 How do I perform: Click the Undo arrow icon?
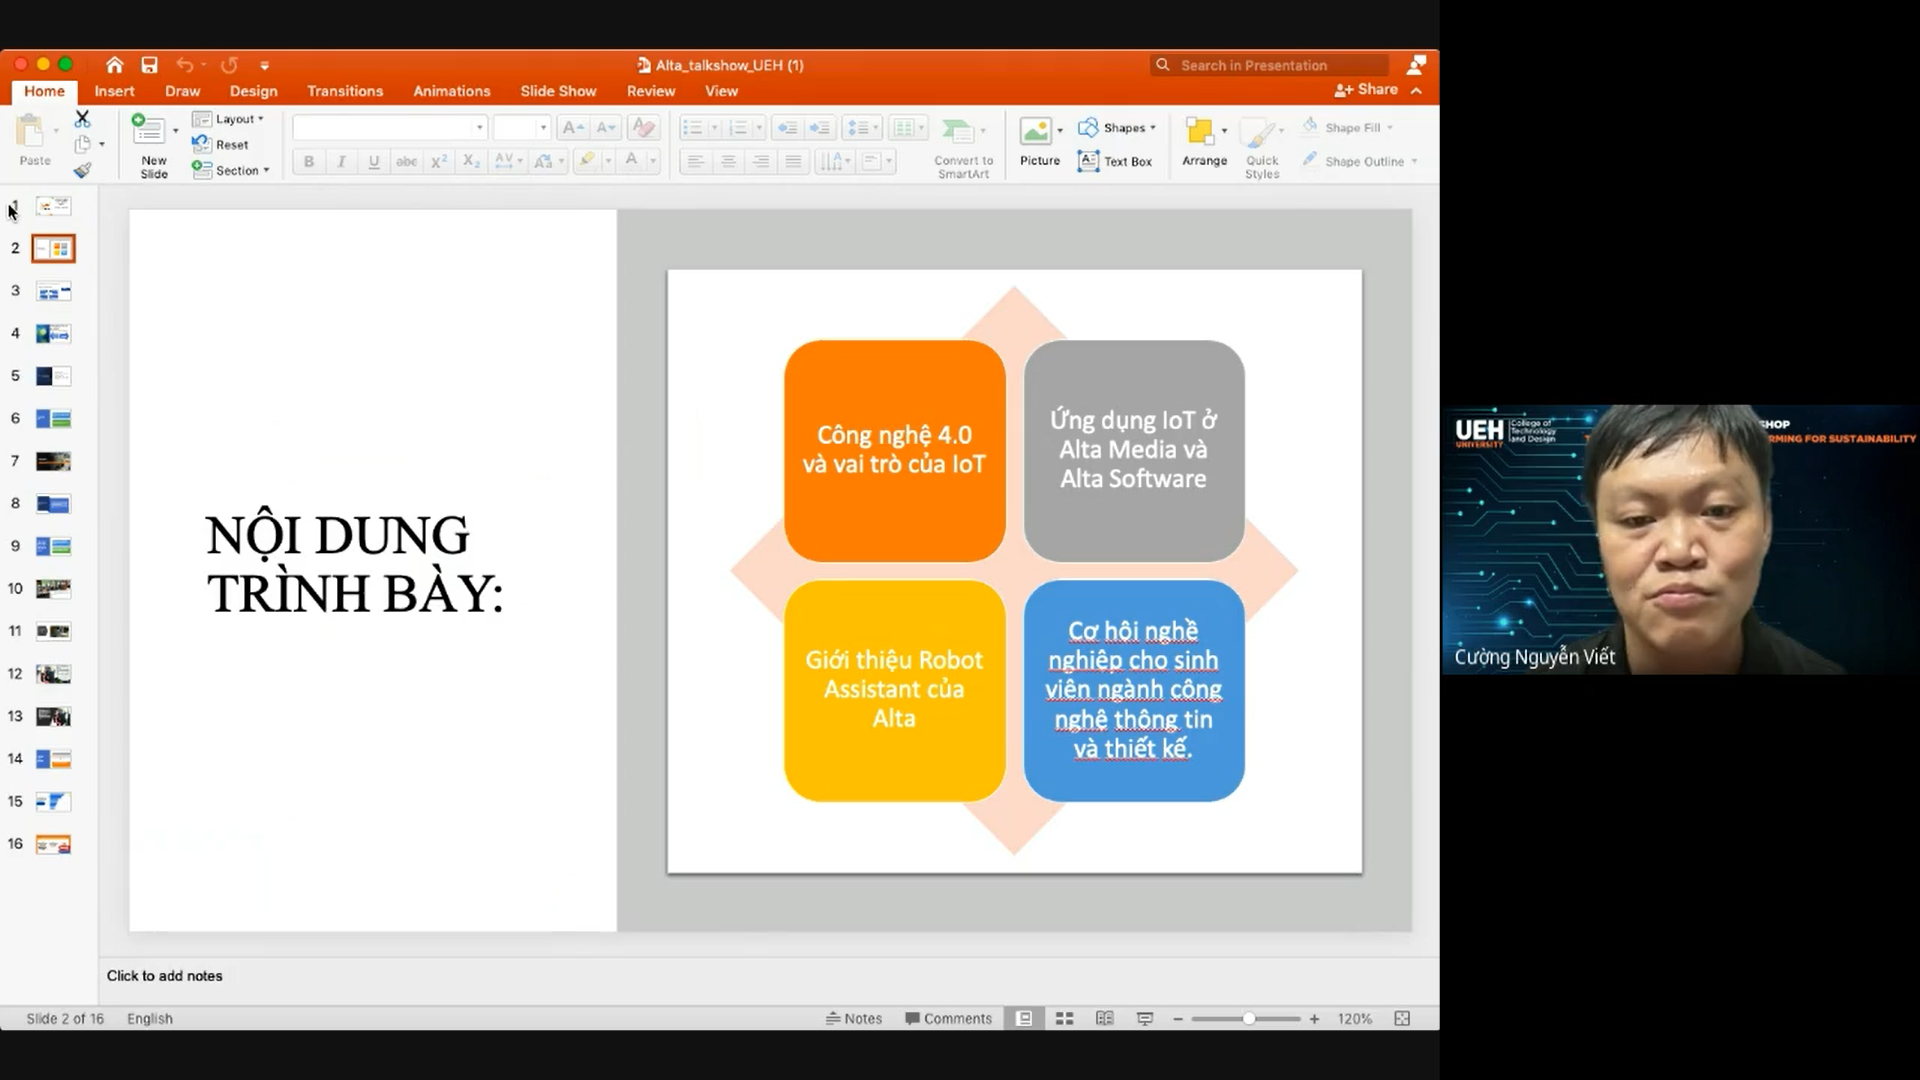pyautogui.click(x=186, y=65)
